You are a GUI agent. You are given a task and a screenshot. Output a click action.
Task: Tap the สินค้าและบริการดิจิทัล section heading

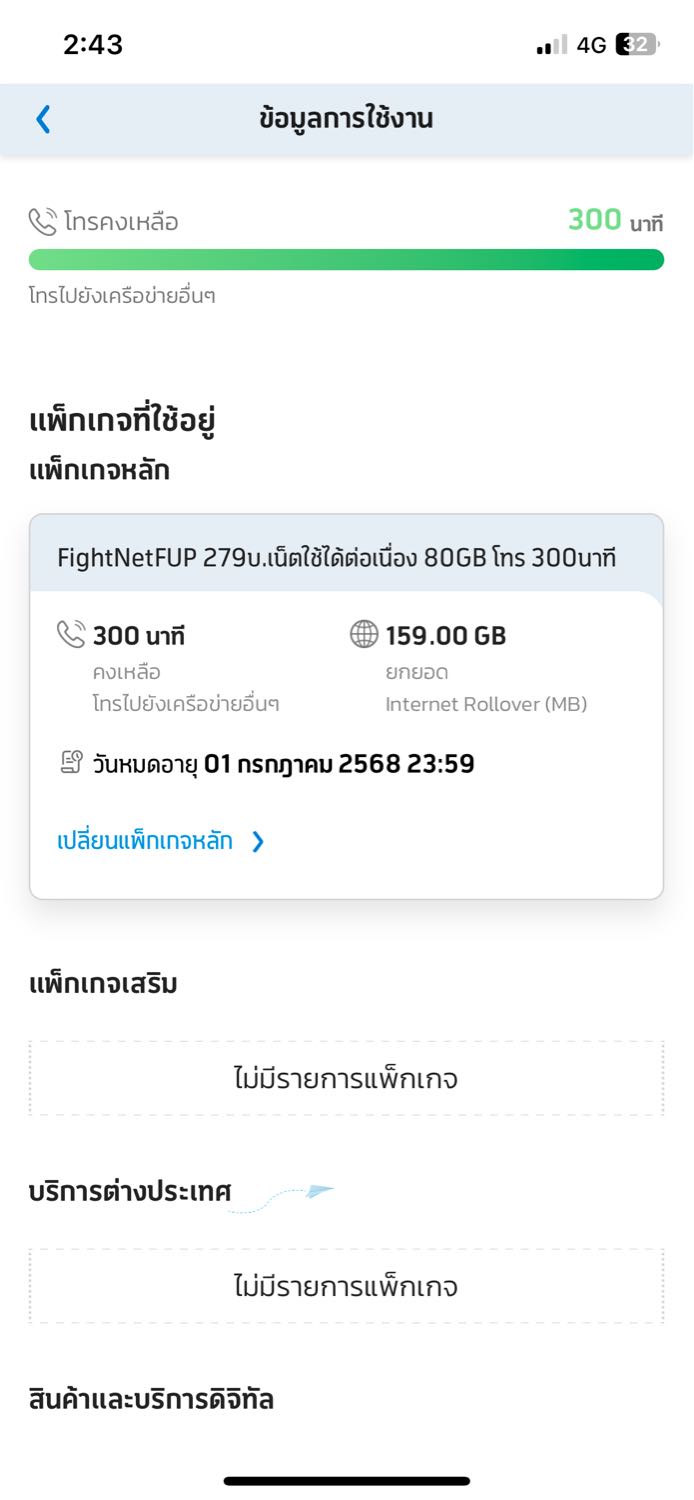click(x=152, y=1399)
